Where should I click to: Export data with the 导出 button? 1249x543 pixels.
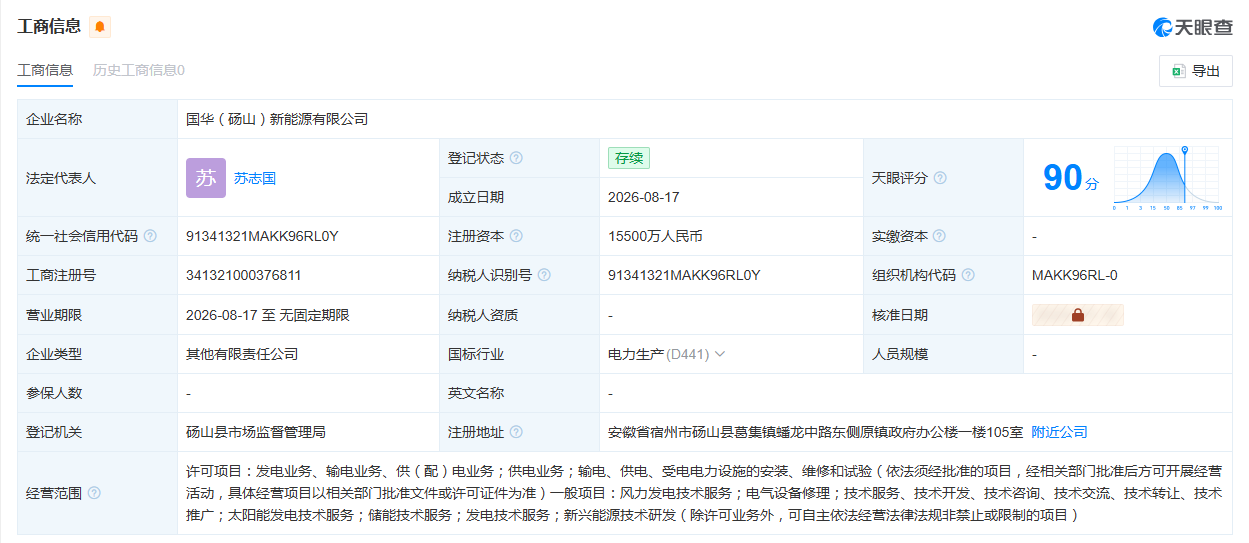(1196, 71)
